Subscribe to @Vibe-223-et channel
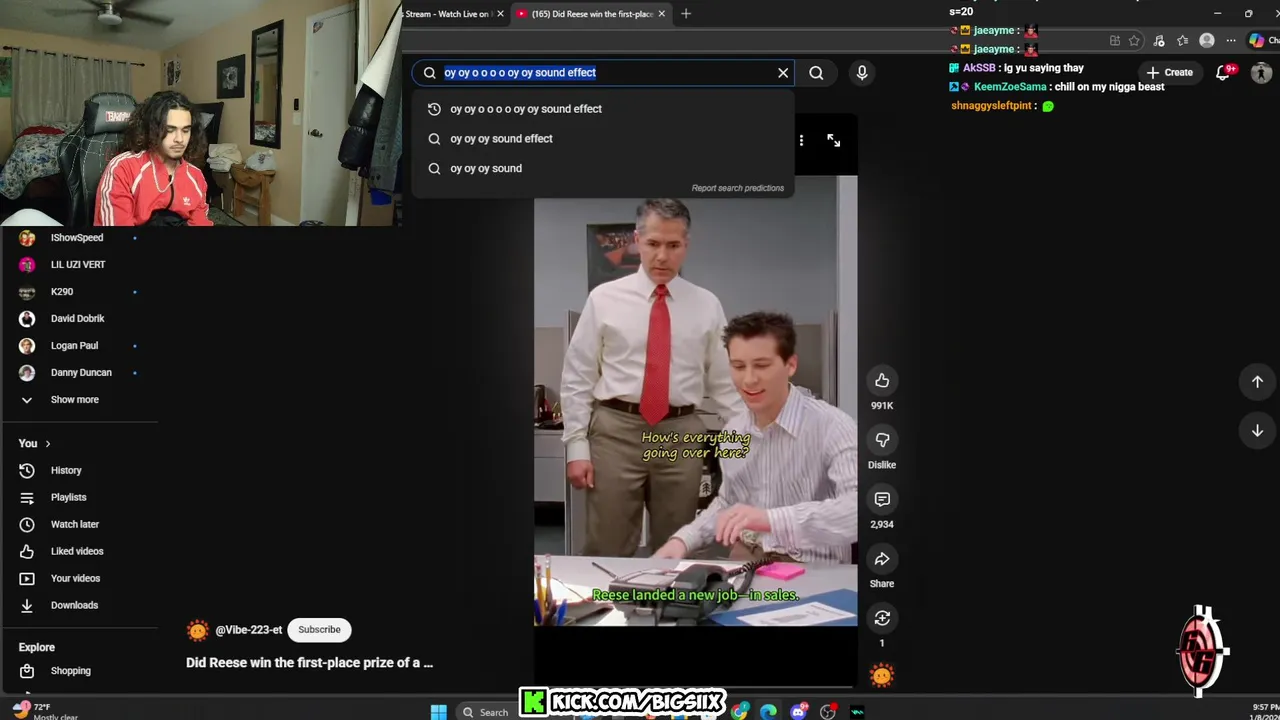The image size is (1280, 720). coord(319,629)
